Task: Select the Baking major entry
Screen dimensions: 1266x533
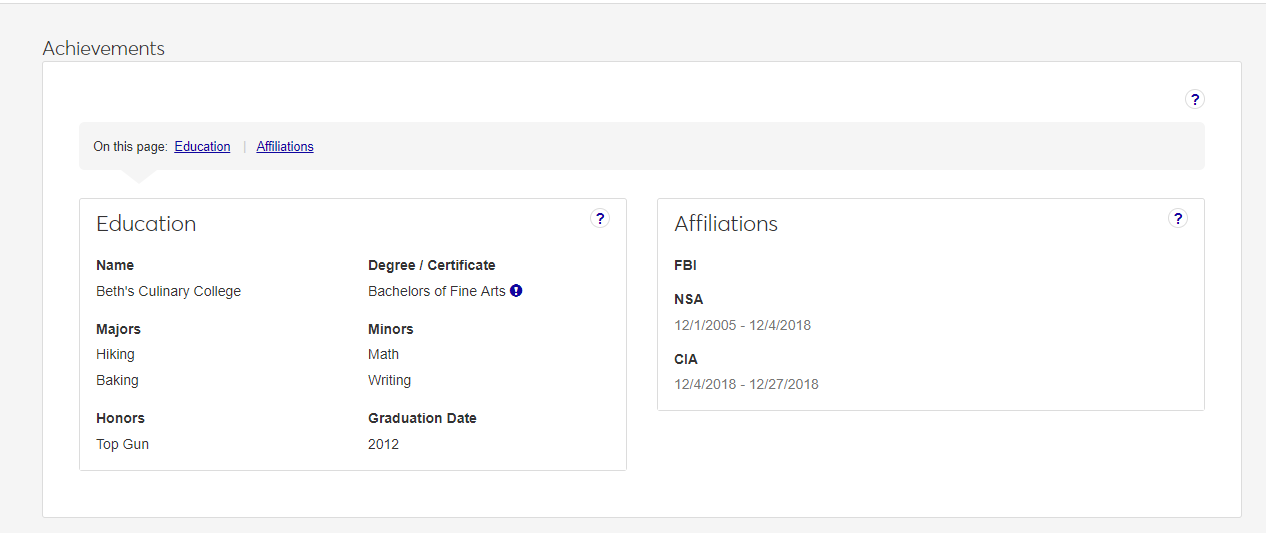Action: [x=117, y=381]
